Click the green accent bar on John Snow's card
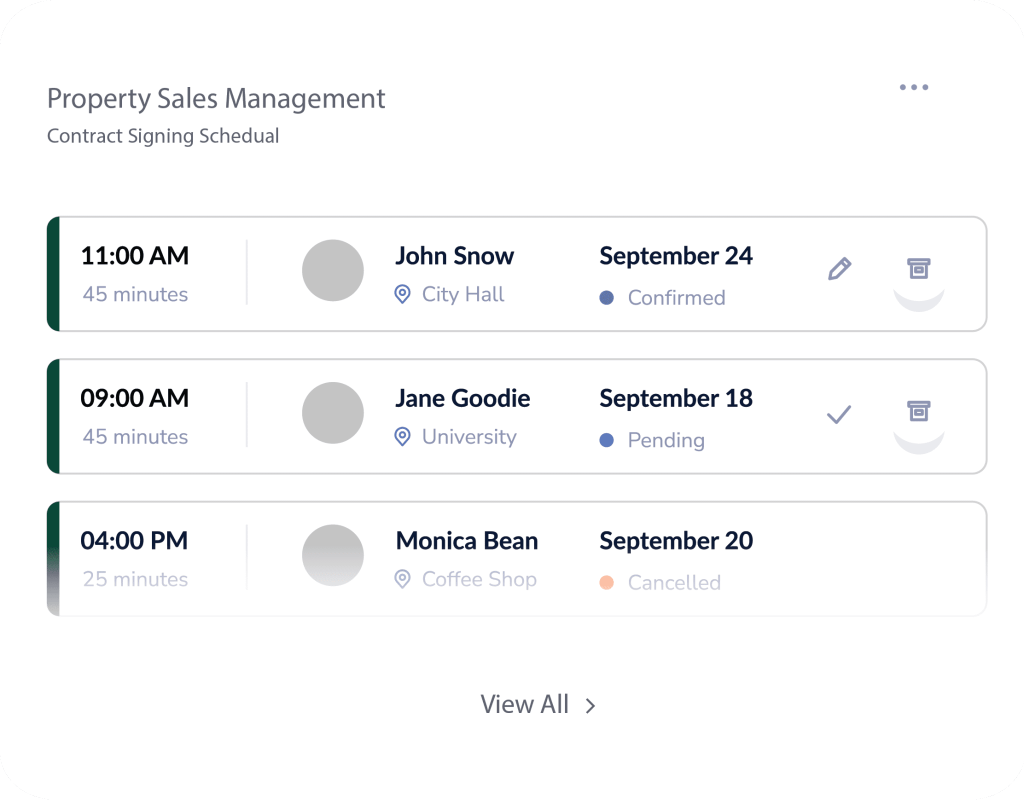Image resolution: width=1024 pixels, height=800 pixels. [51, 271]
